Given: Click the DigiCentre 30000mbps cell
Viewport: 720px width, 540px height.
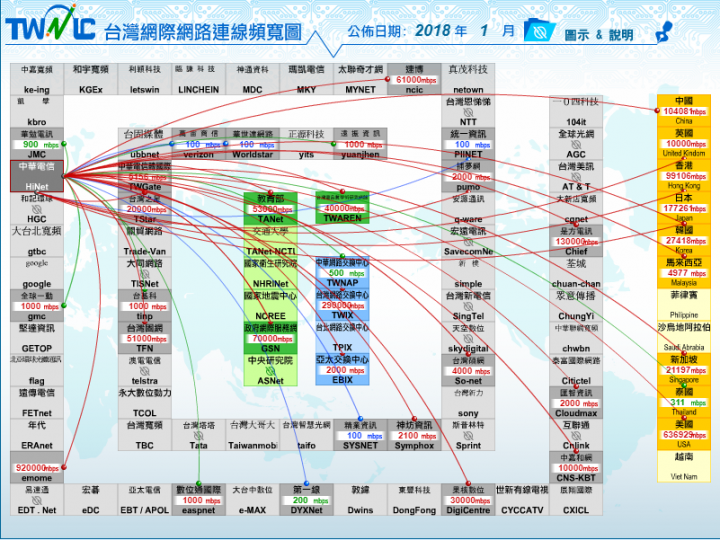Looking at the screenshot, I should pyautogui.click(x=468, y=500).
